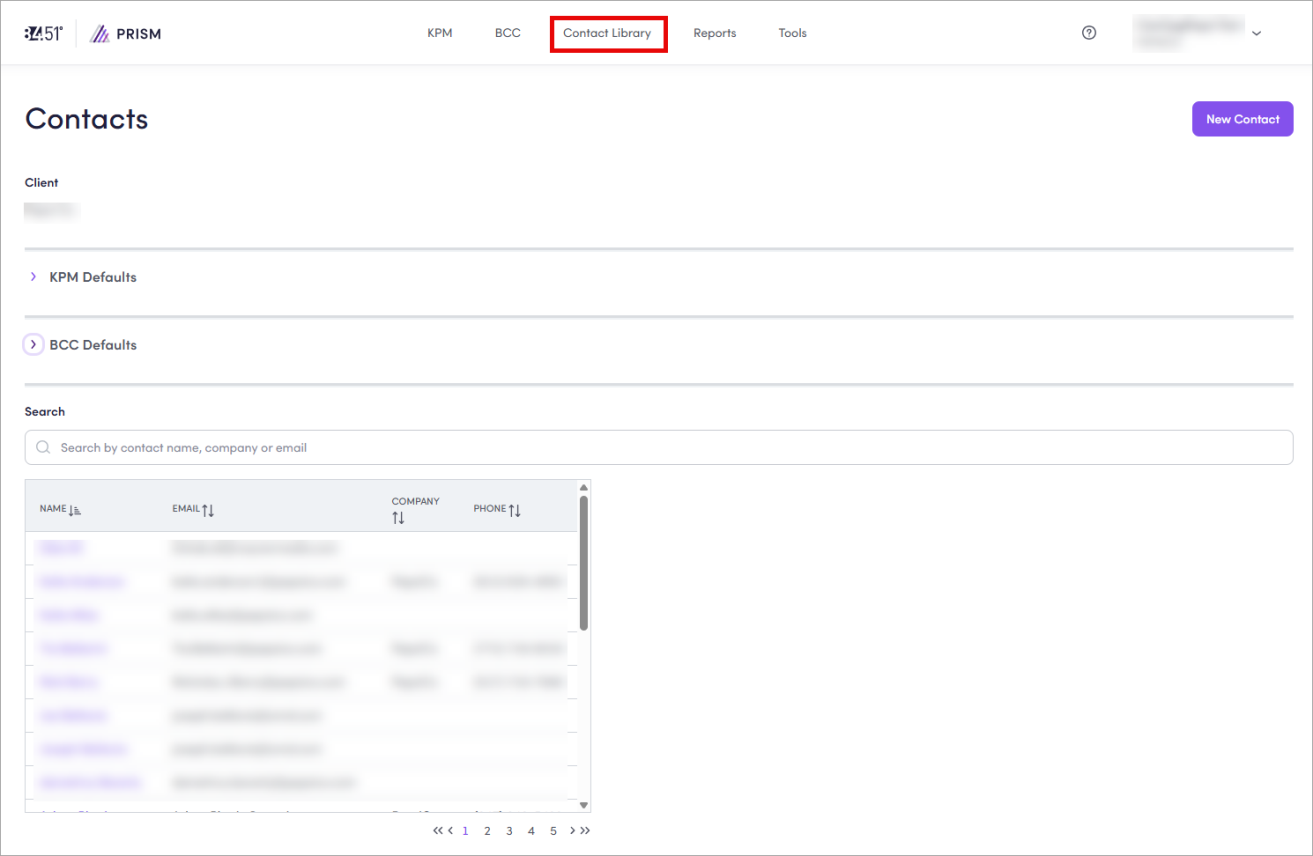Go to previous page arrow
The image size is (1313, 856).
451,830
